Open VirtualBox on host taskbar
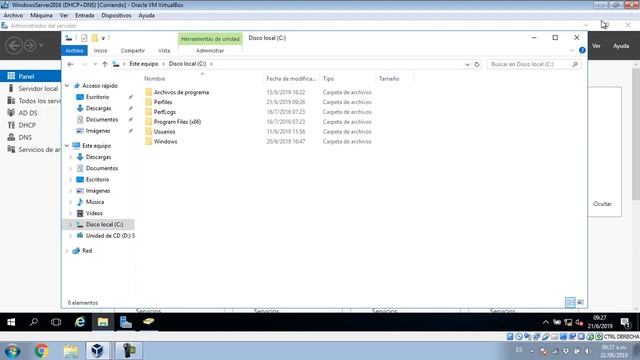640x360 pixels. coord(97,351)
